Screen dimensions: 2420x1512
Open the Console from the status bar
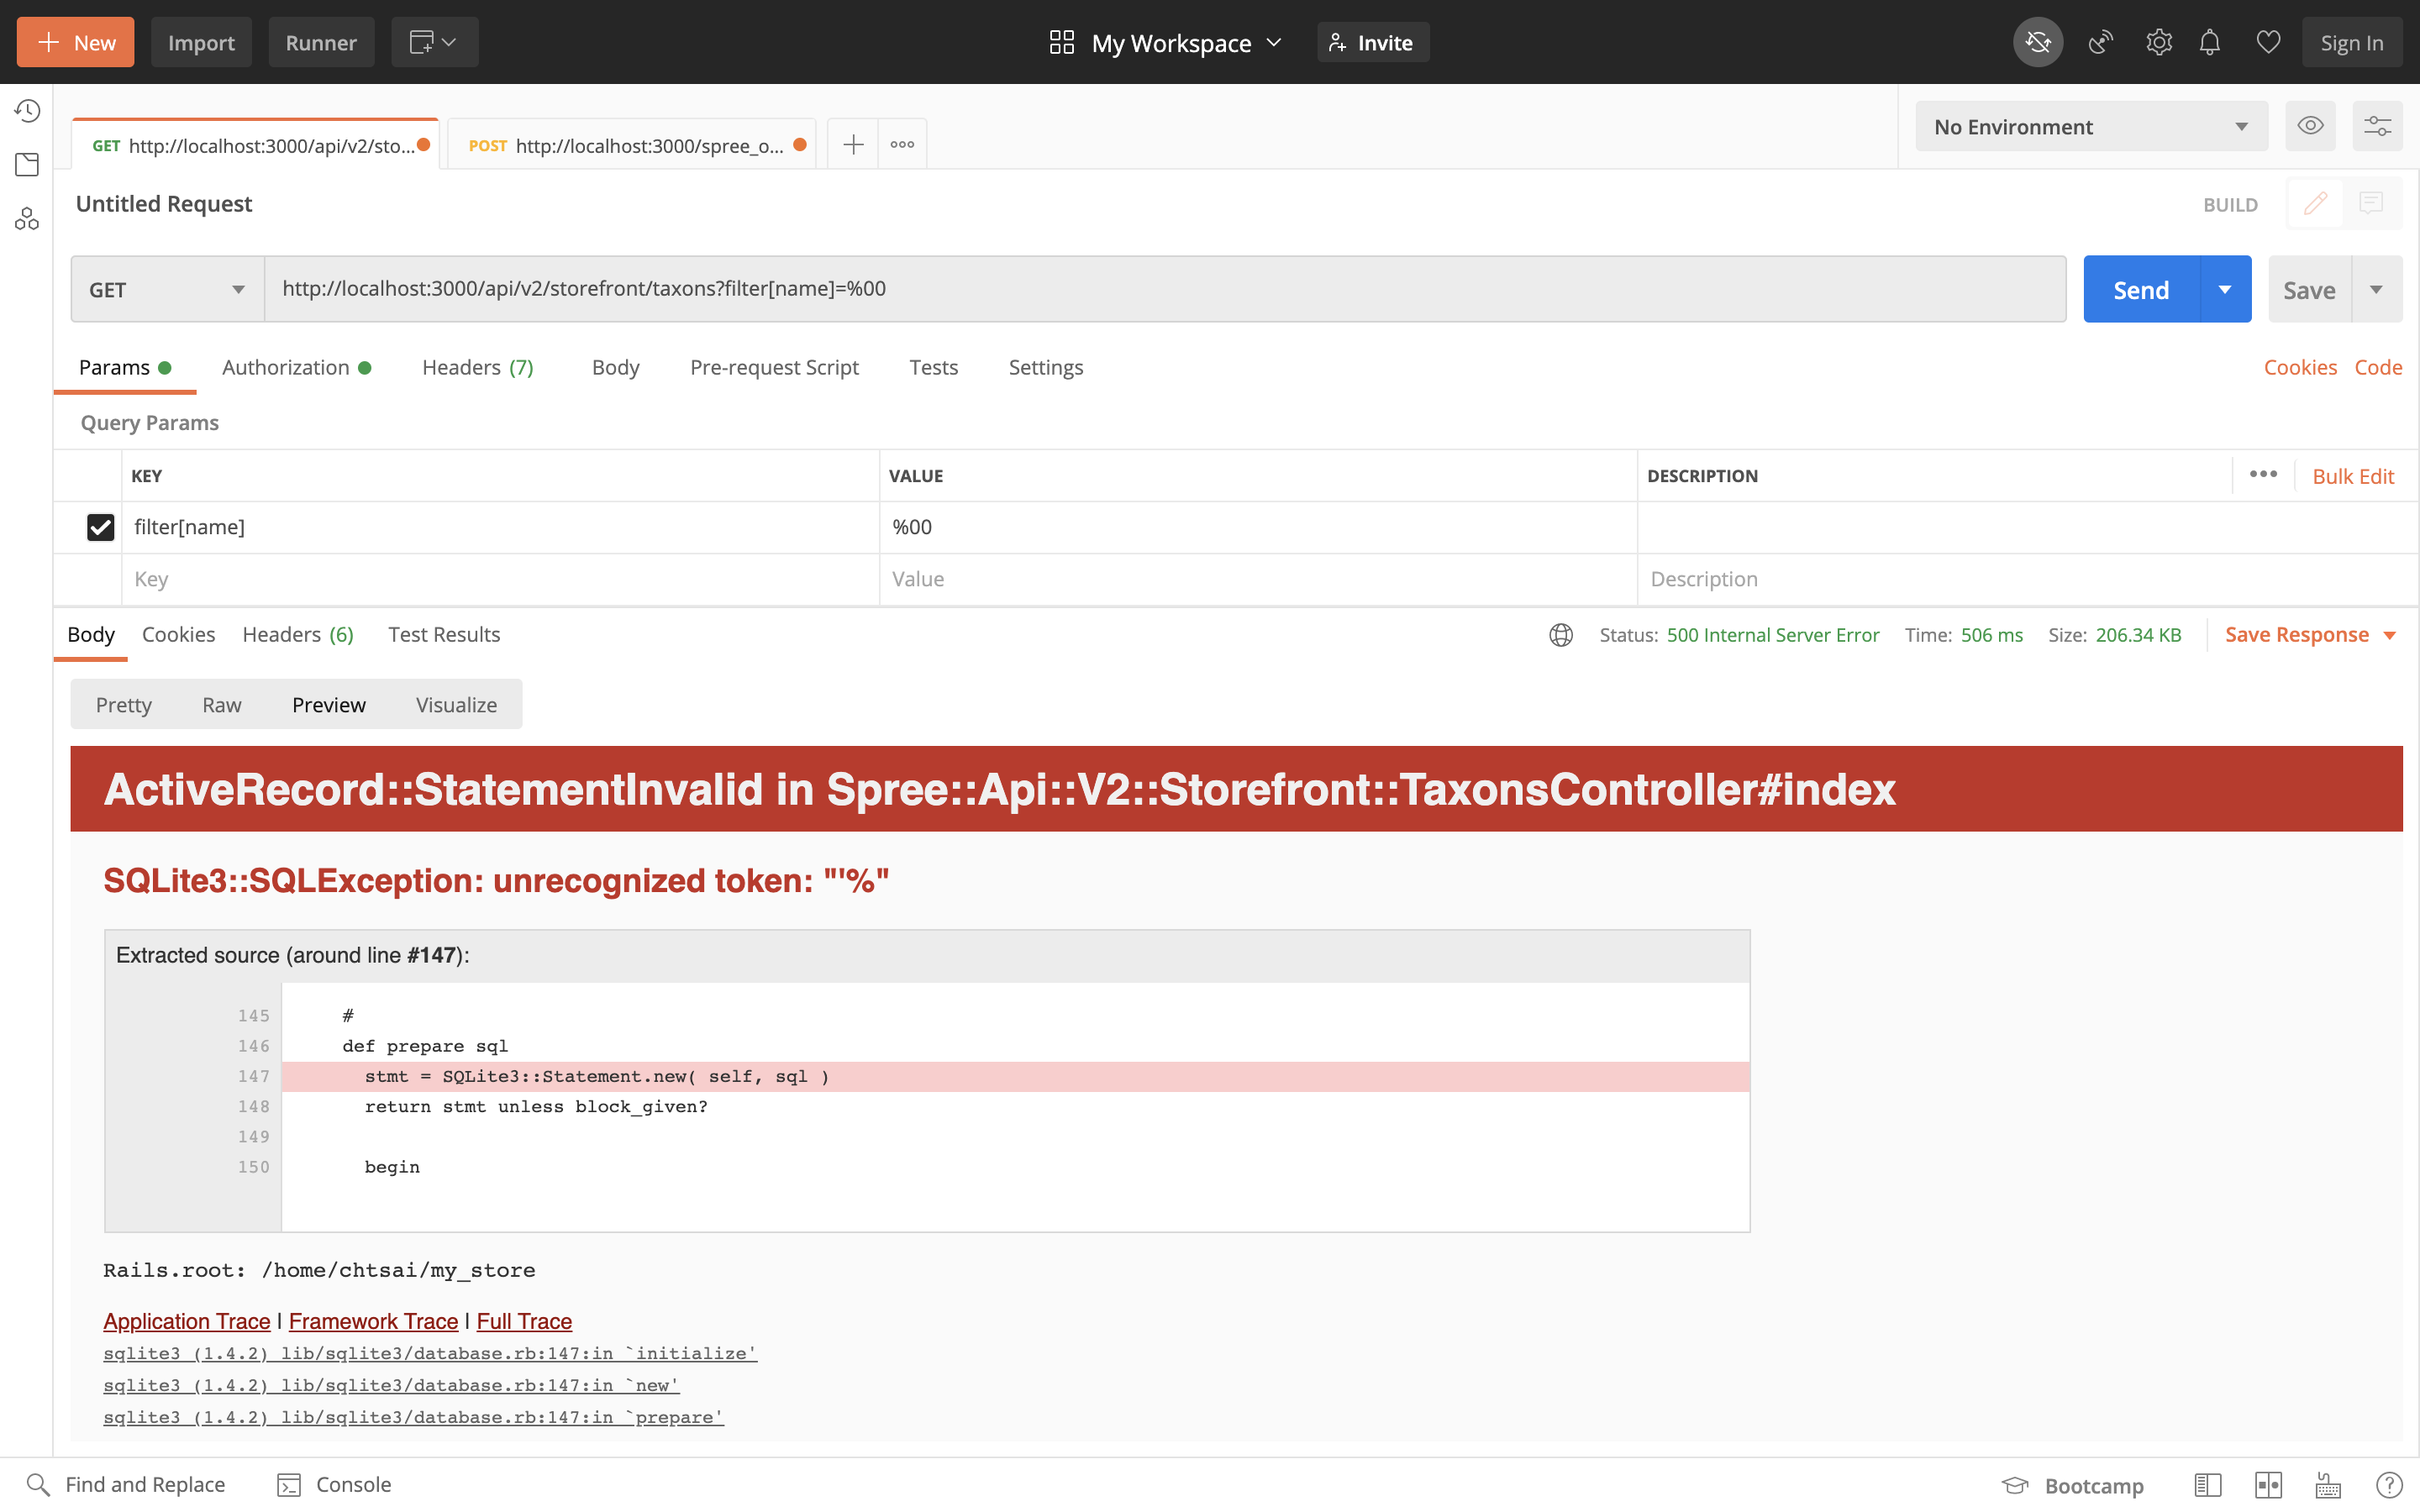(334, 1485)
